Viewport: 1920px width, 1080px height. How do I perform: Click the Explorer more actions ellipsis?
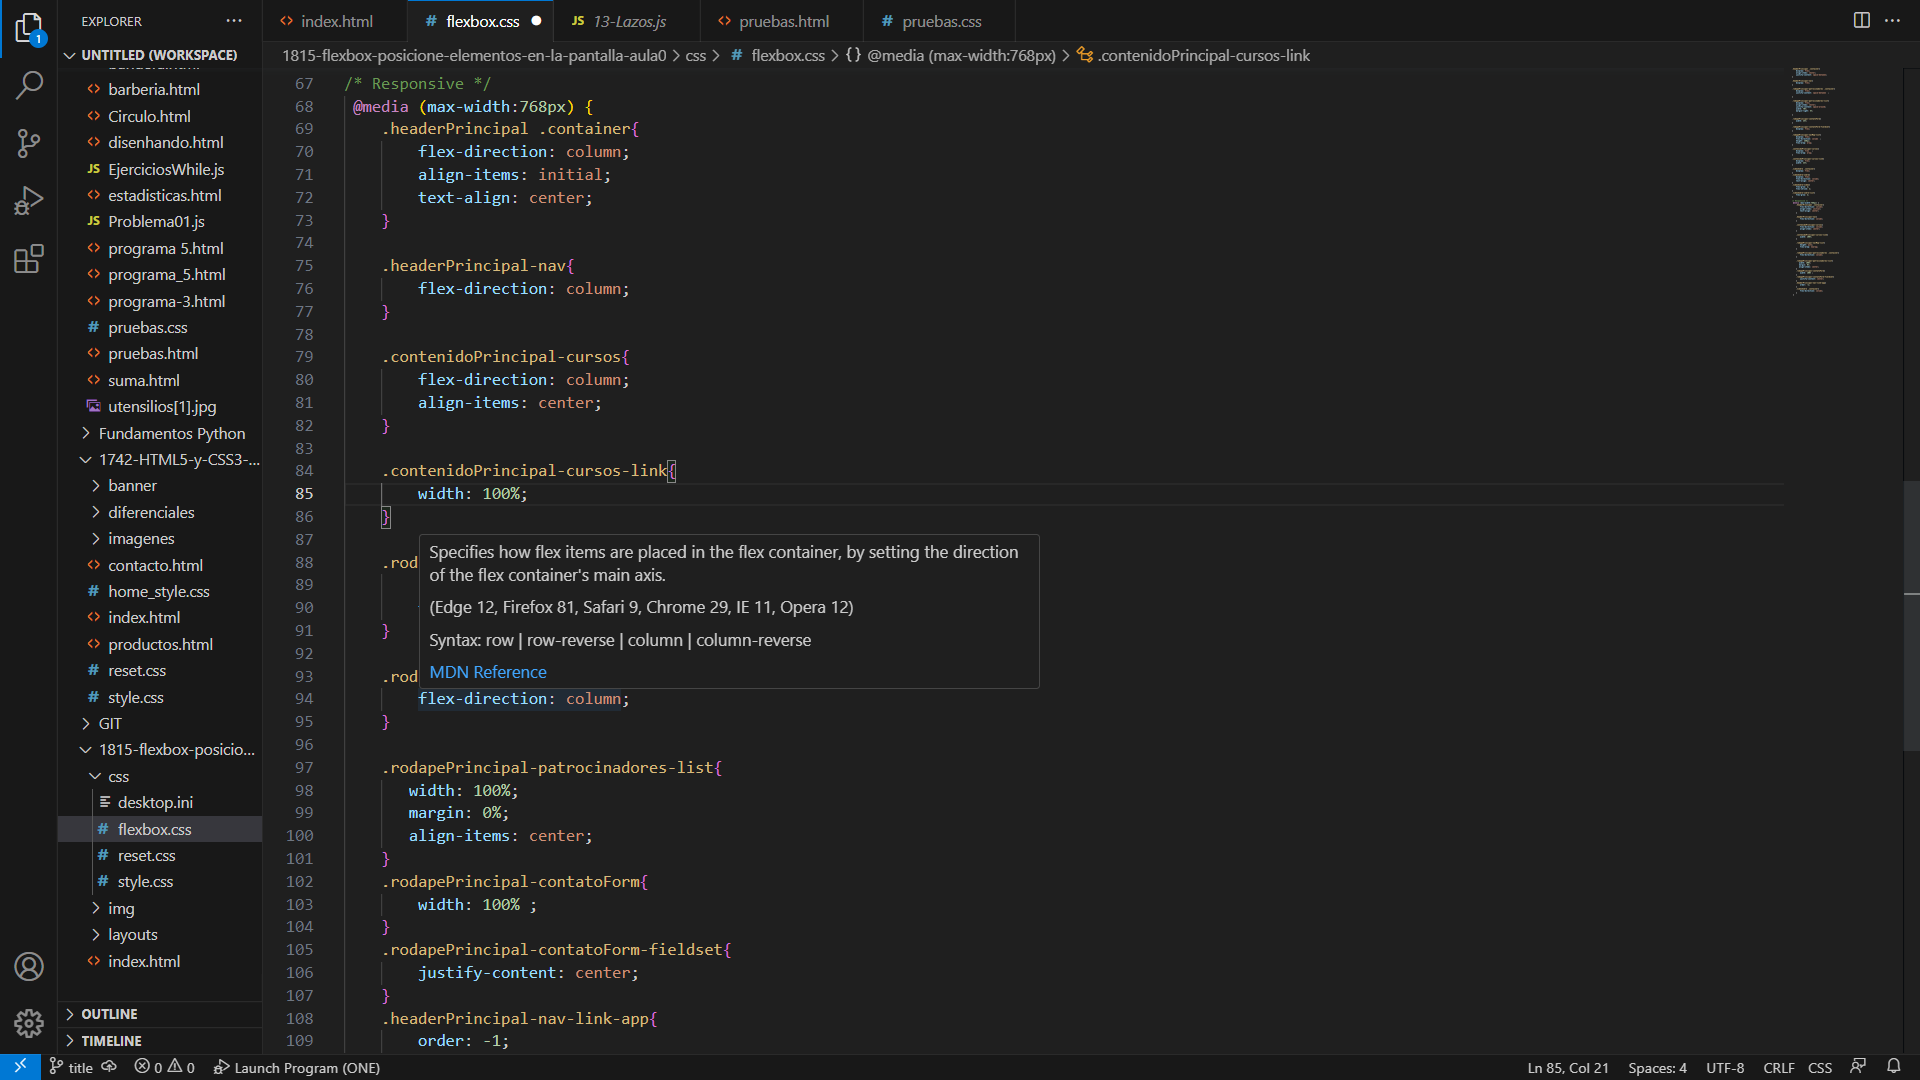(234, 21)
